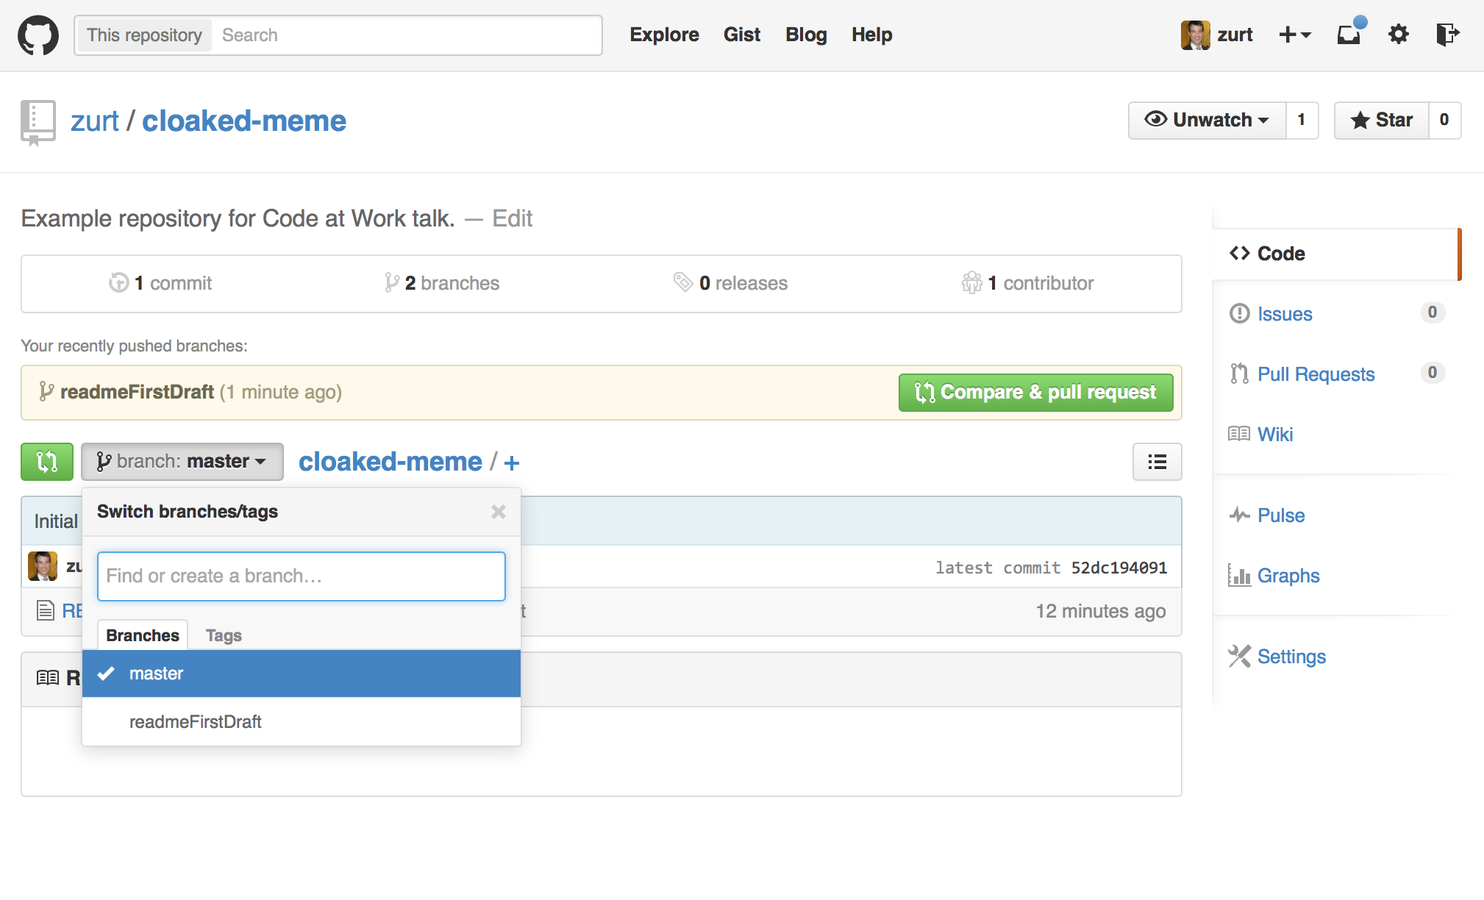Star the repository
This screenshot has width=1484, height=900.
tap(1381, 120)
